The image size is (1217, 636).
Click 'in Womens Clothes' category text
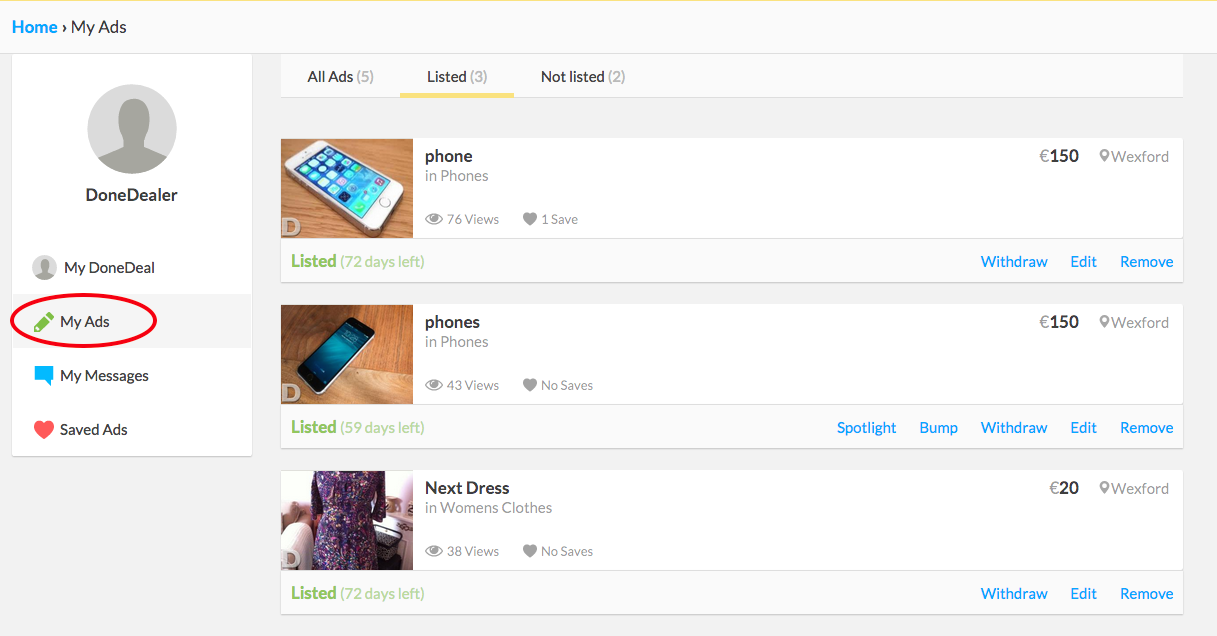click(x=488, y=508)
